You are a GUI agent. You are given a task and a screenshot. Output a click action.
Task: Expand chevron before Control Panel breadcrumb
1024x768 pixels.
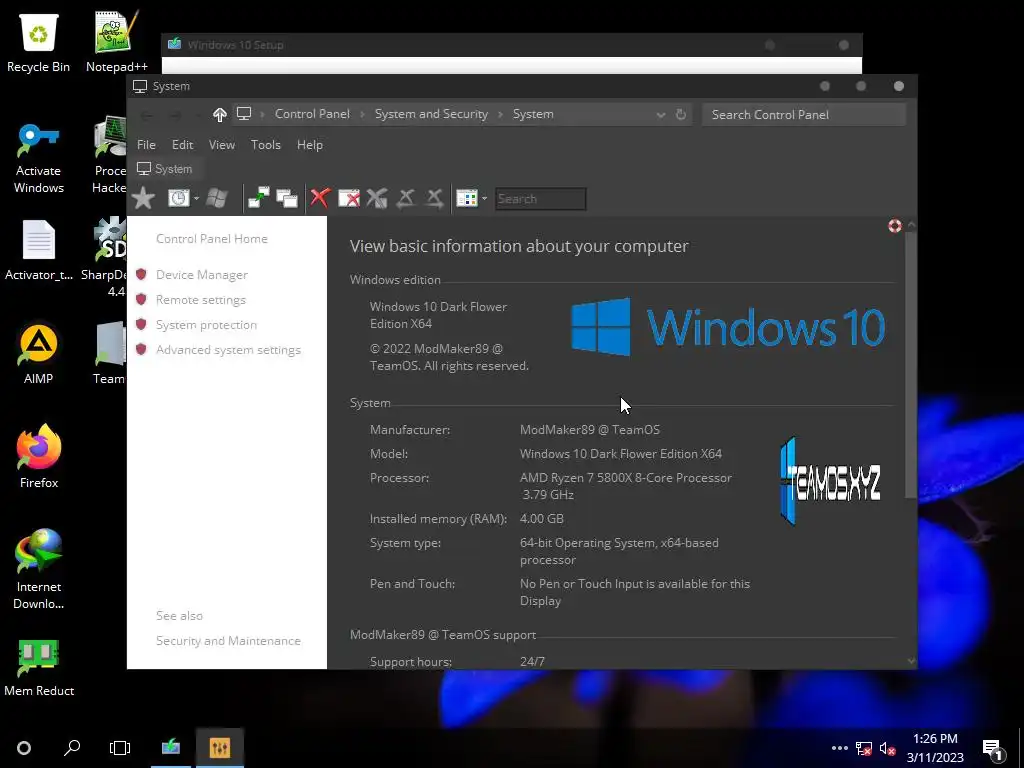[263, 114]
